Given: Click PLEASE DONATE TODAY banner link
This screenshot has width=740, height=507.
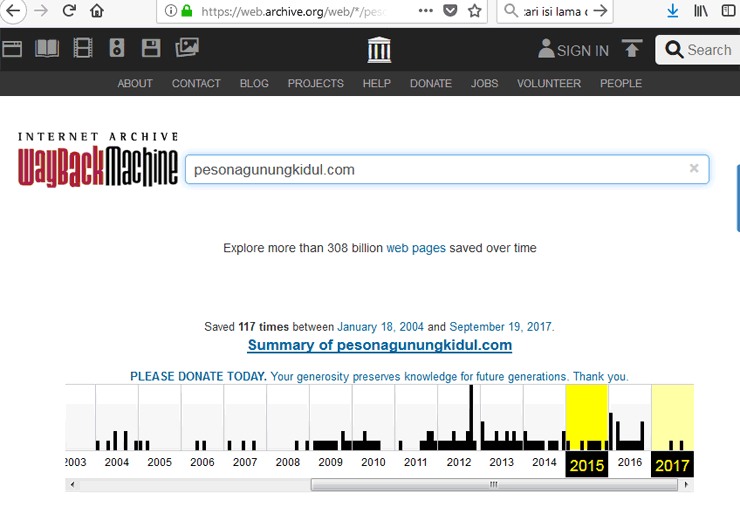Looking at the screenshot, I should coord(379,376).
